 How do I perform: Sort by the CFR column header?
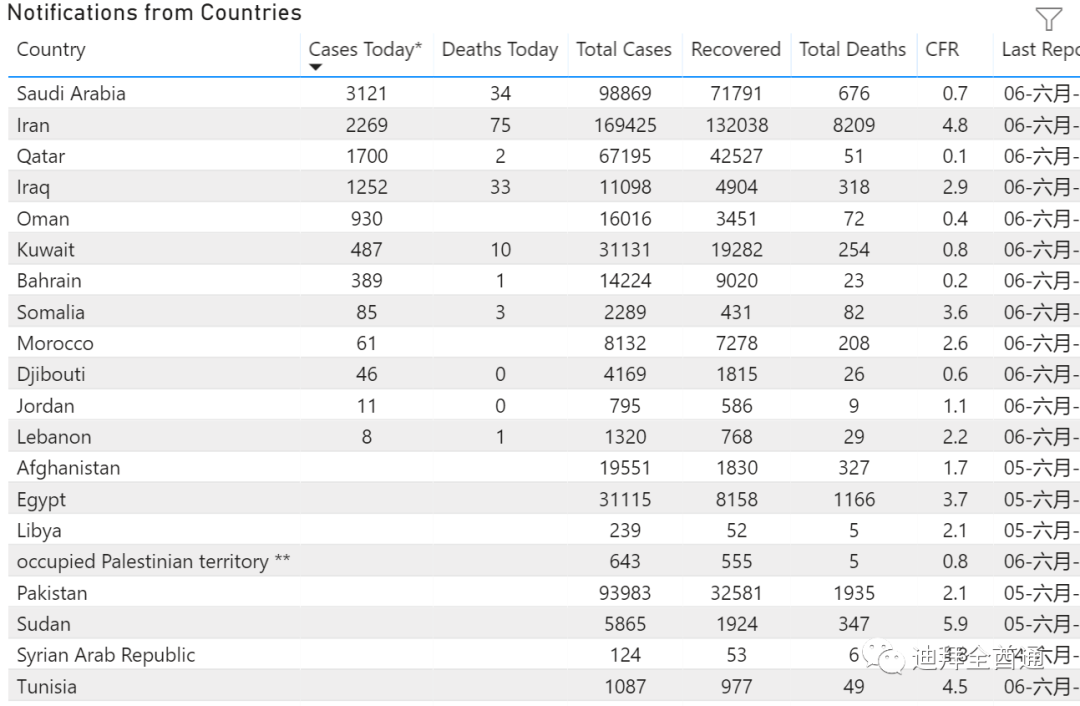click(x=942, y=50)
